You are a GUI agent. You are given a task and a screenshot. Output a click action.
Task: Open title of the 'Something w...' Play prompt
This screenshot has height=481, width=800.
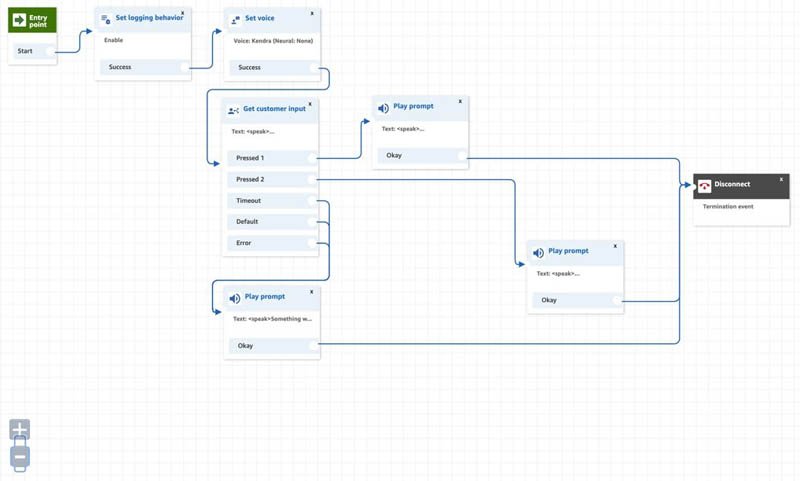click(x=265, y=296)
